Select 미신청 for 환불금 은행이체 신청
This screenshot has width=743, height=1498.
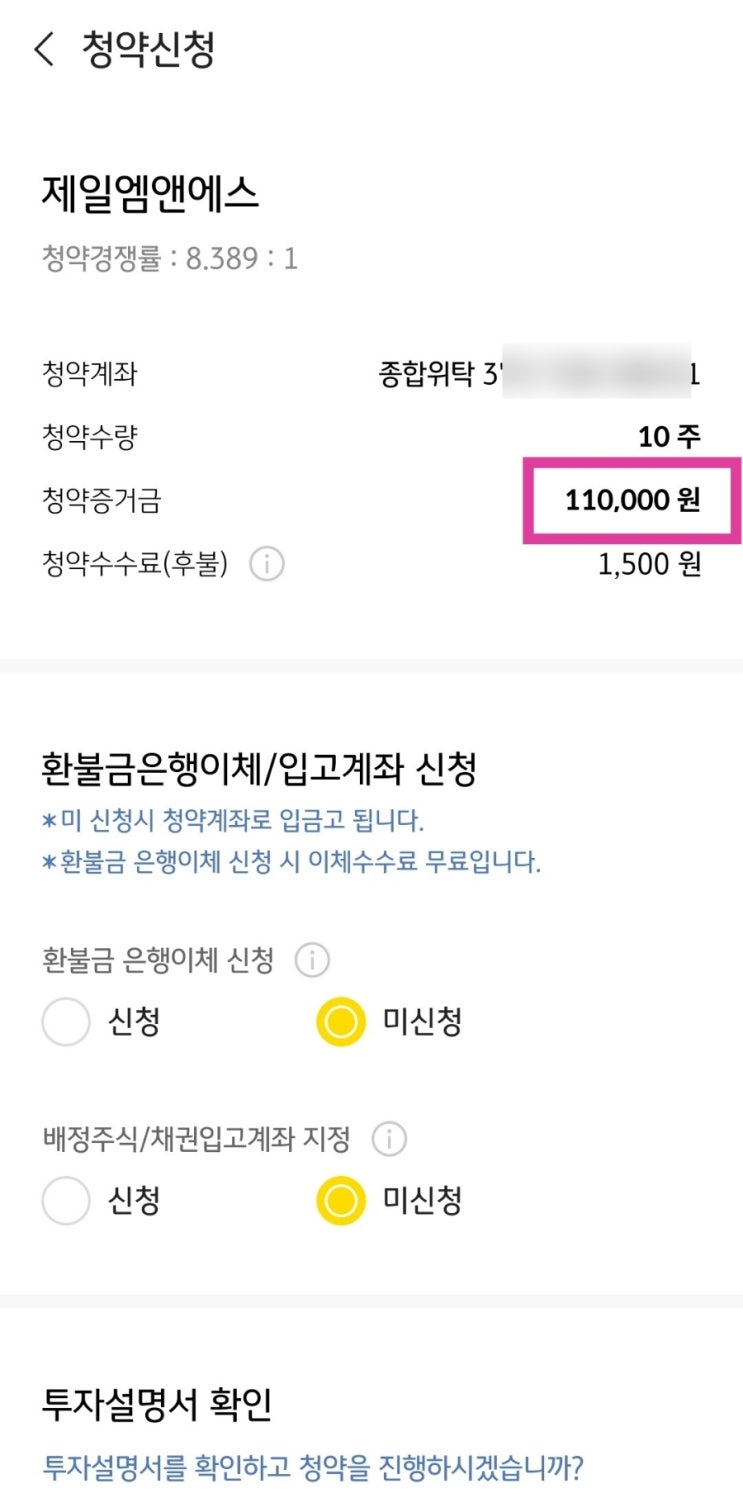tap(341, 1023)
